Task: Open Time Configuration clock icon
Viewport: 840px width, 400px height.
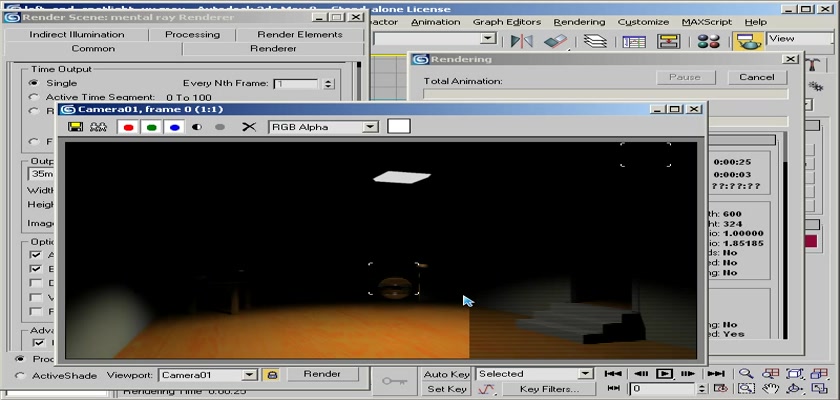Action: point(721,388)
